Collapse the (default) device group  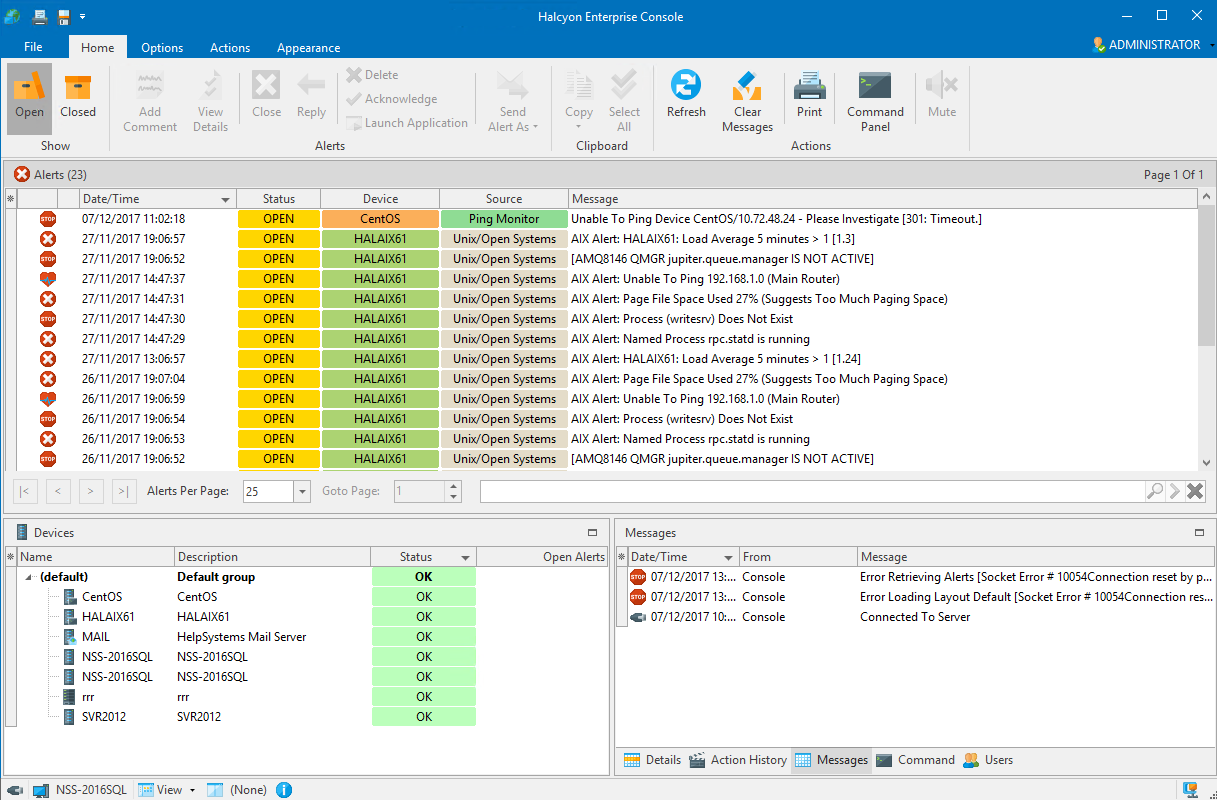tap(28, 577)
